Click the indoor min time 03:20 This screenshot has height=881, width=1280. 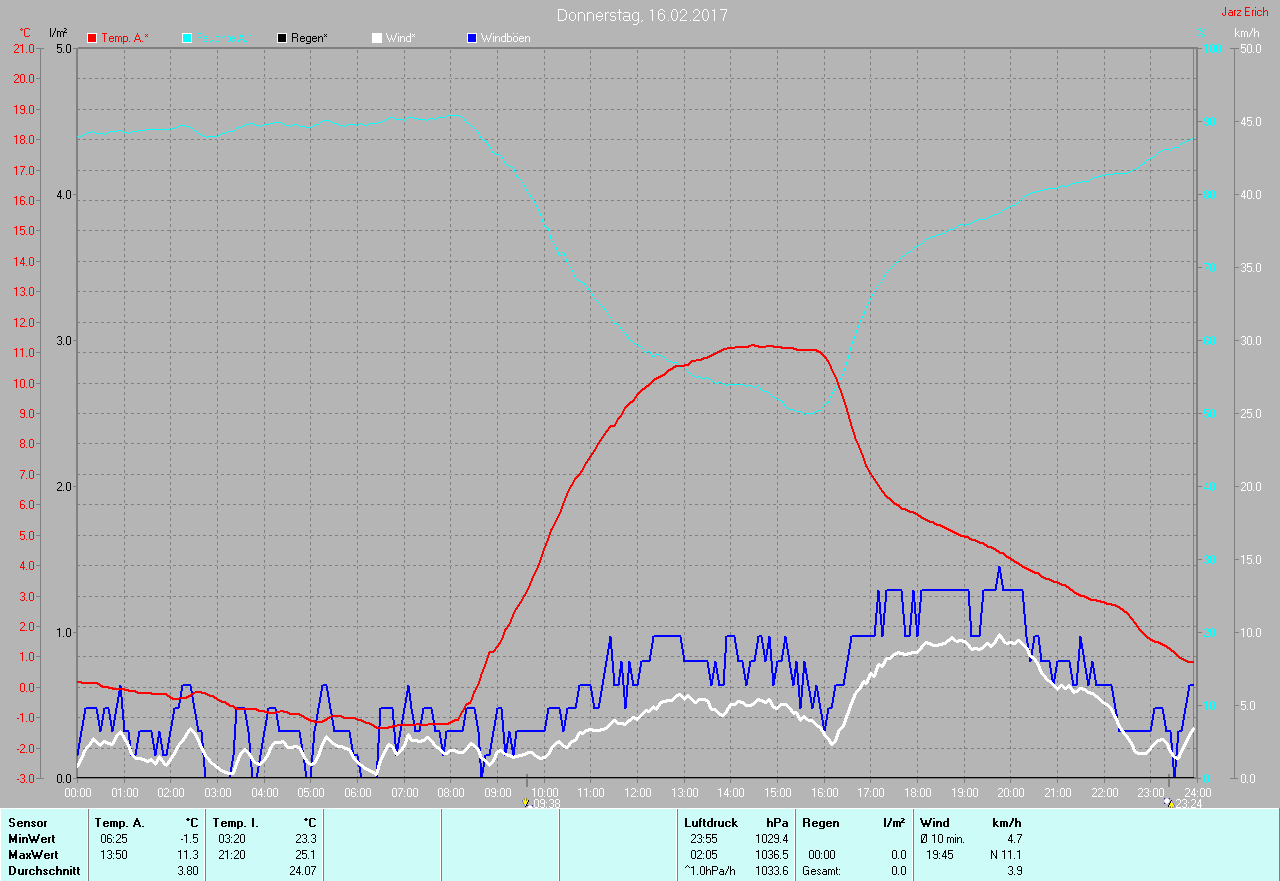coord(232,839)
